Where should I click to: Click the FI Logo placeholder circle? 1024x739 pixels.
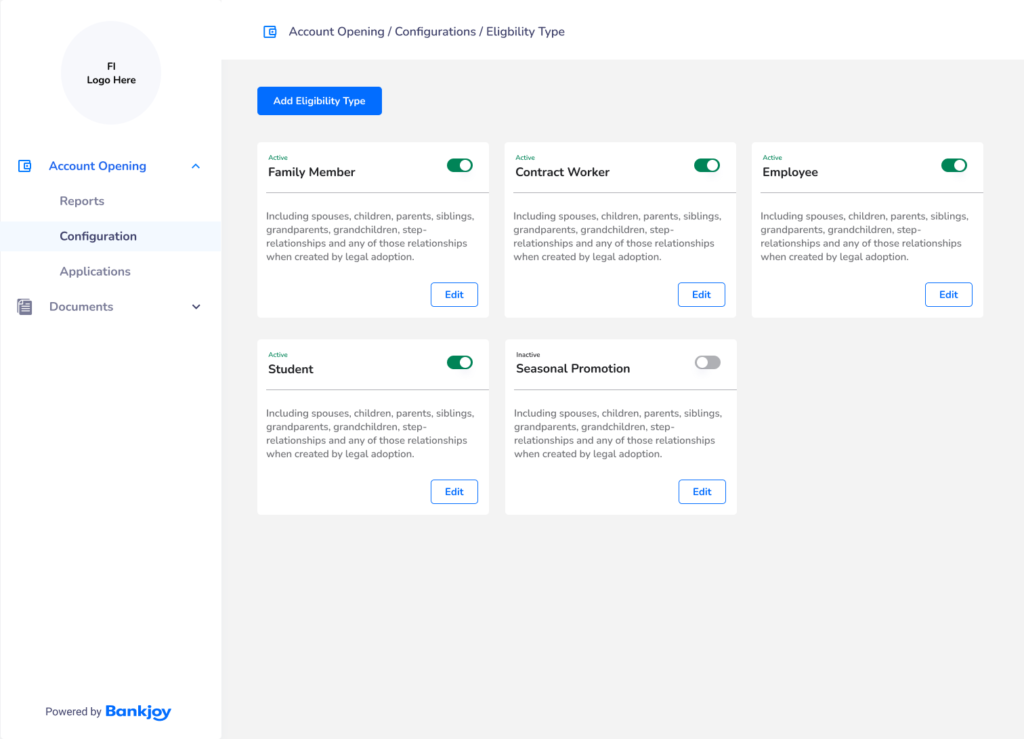(111, 73)
